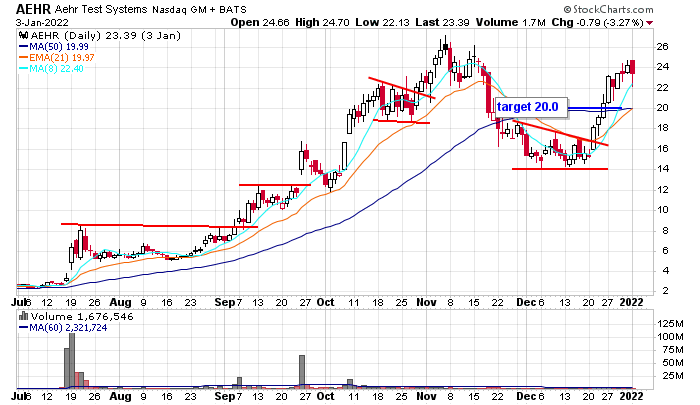700x405 pixels.
Task: Click the tall volume spike near Sep 27
Action: coord(302,372)
